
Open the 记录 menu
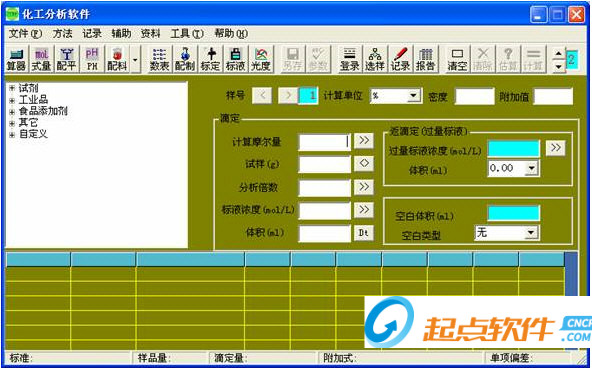pyautogui.click(x=92, y=34)
